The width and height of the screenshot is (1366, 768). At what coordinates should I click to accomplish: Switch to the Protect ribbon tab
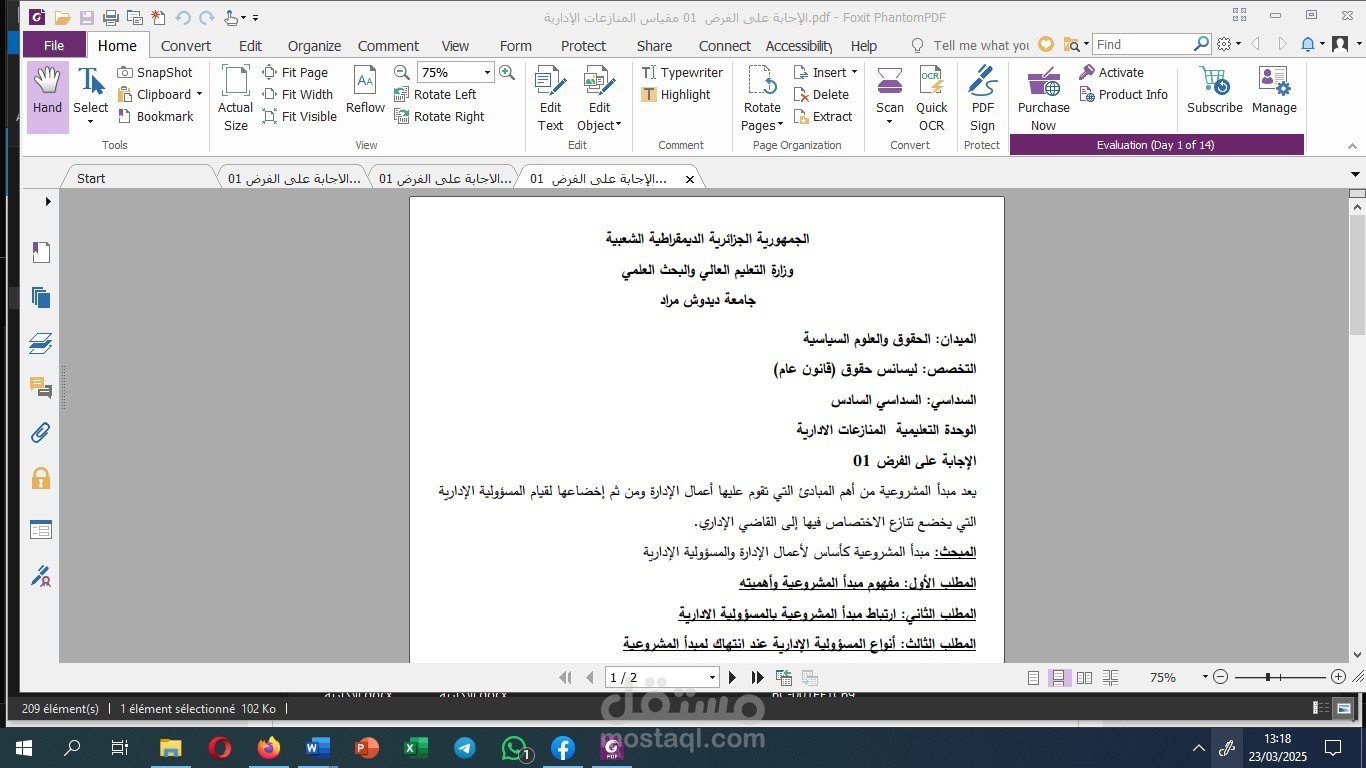[583, 45]
